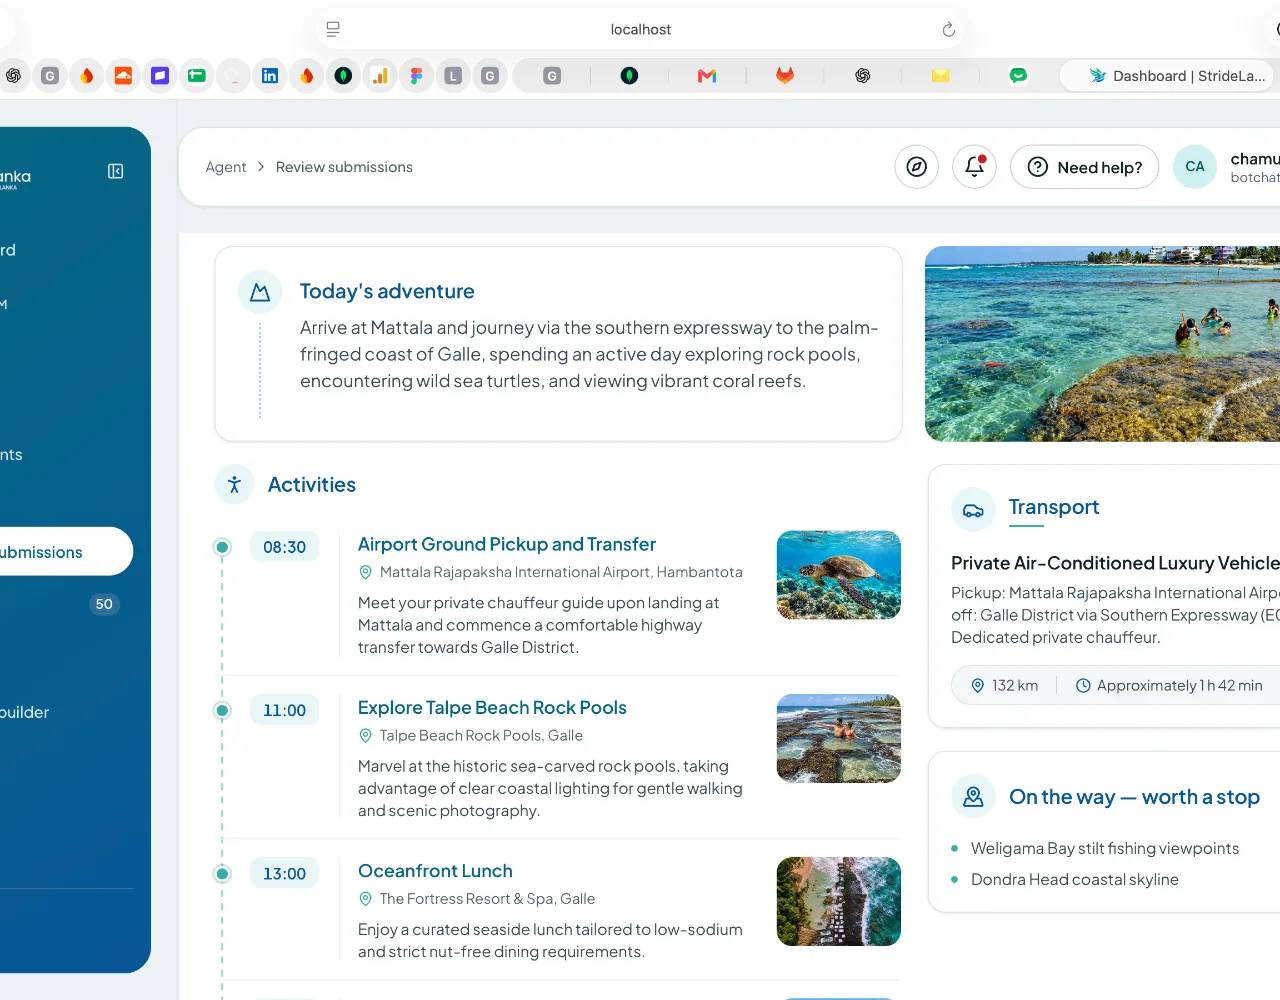Click the location pin for Mattala Rajapaksha Airport
This screenshot has height=1000, width=1280.
tap(365, 572)
